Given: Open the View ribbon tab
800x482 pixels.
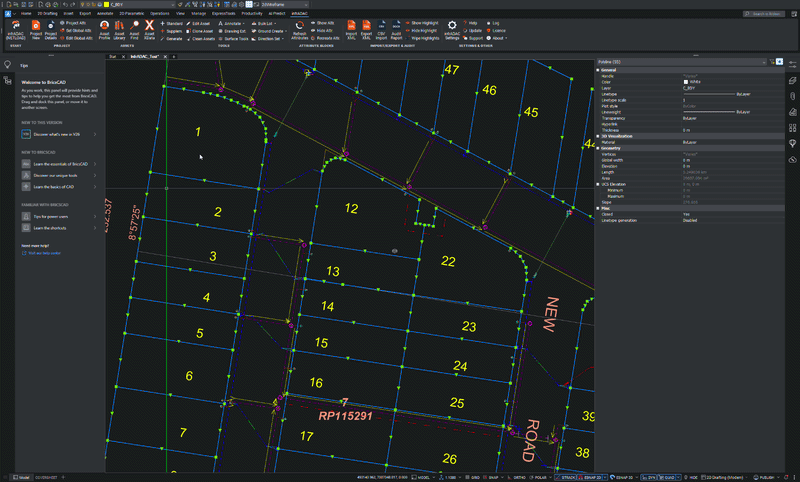Looking at the screenshot, I should (x=180, y=14).
